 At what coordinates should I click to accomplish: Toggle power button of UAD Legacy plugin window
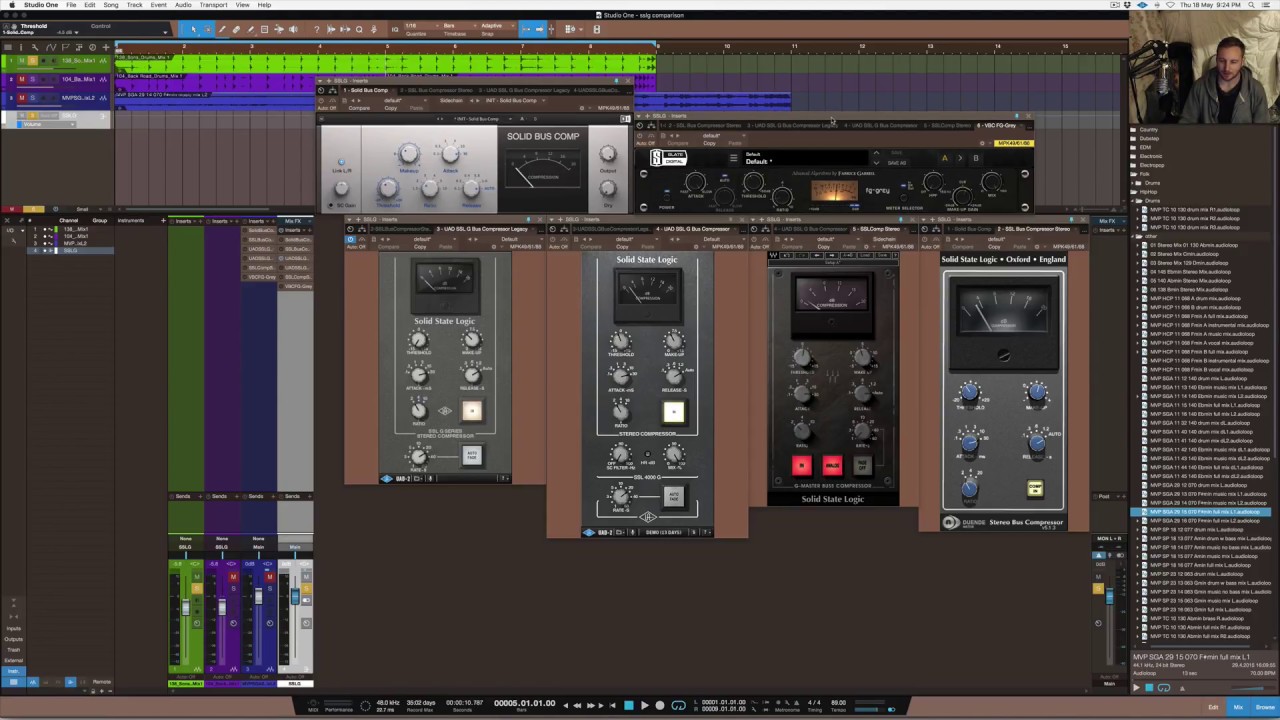351,239
